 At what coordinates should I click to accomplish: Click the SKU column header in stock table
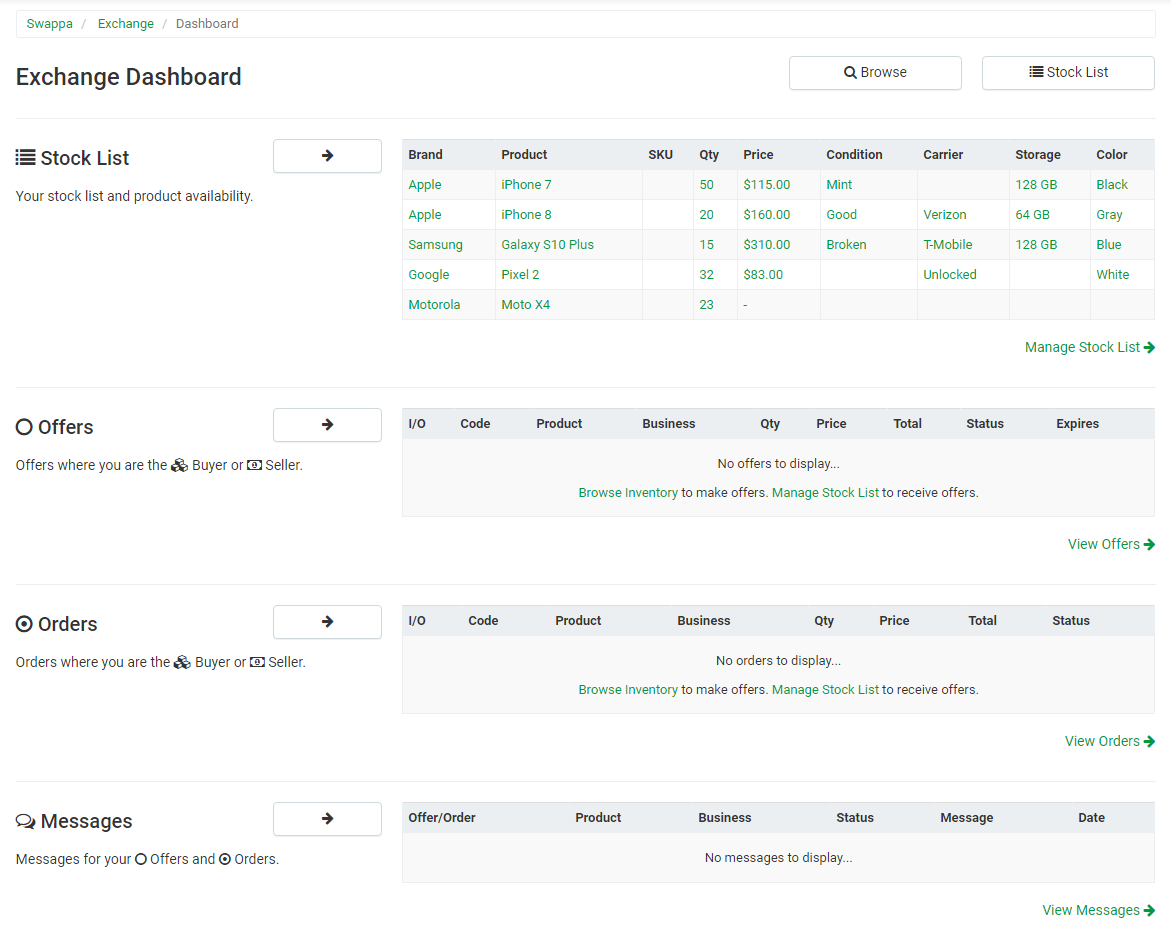pyautogui.click(x=660, y=155)
